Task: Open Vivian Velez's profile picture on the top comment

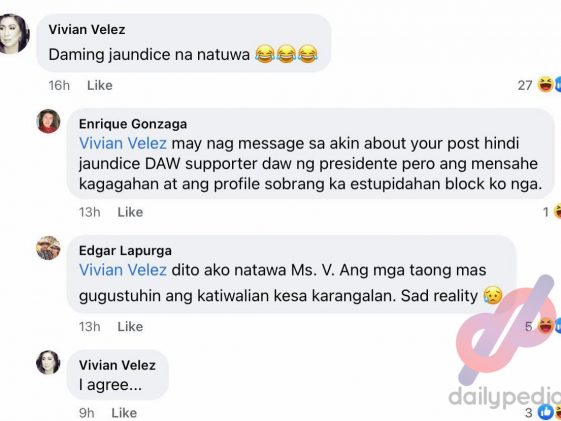Action: tap(13, 34)
